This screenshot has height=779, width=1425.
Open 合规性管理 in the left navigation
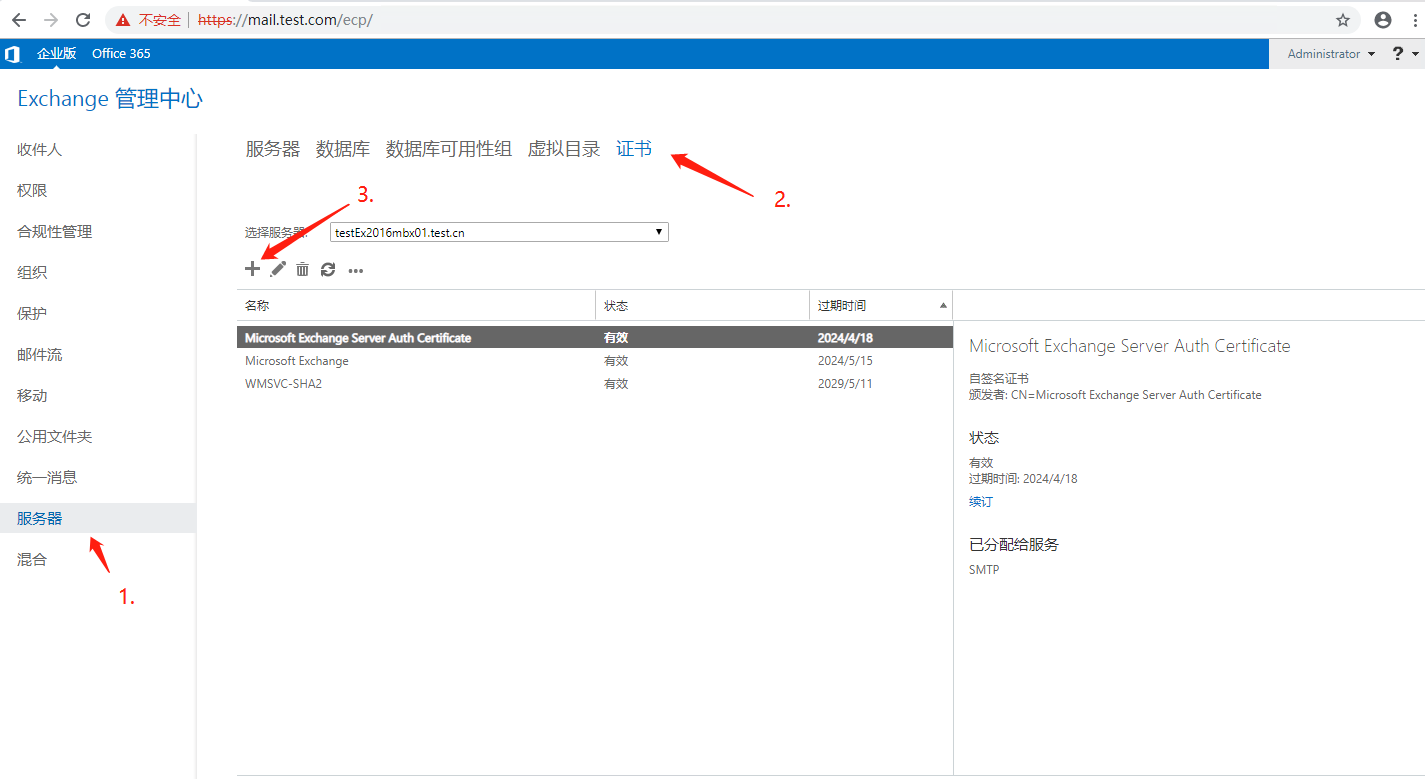[x=54, y=231]
